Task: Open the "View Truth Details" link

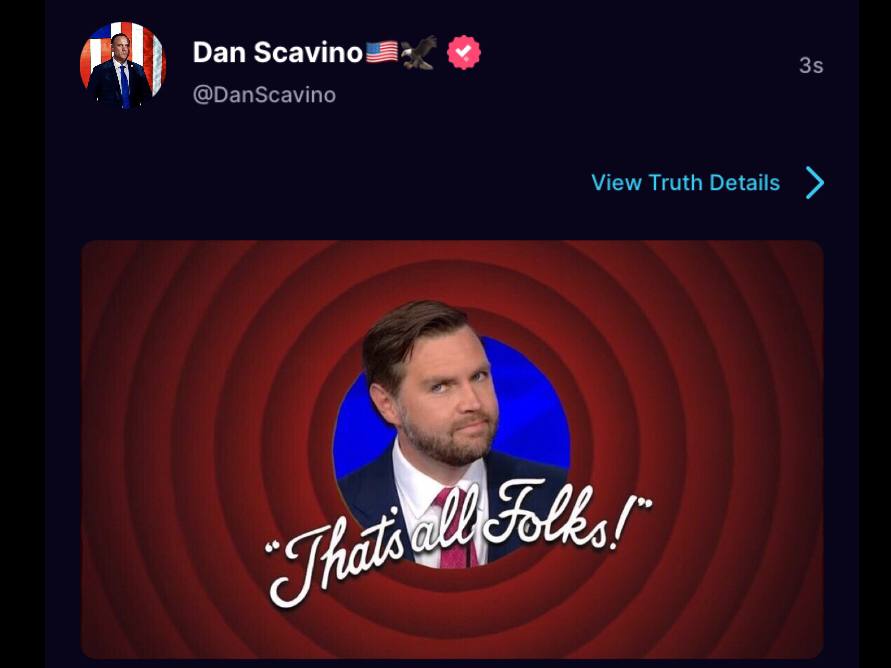Action: (x=685, y=182)
